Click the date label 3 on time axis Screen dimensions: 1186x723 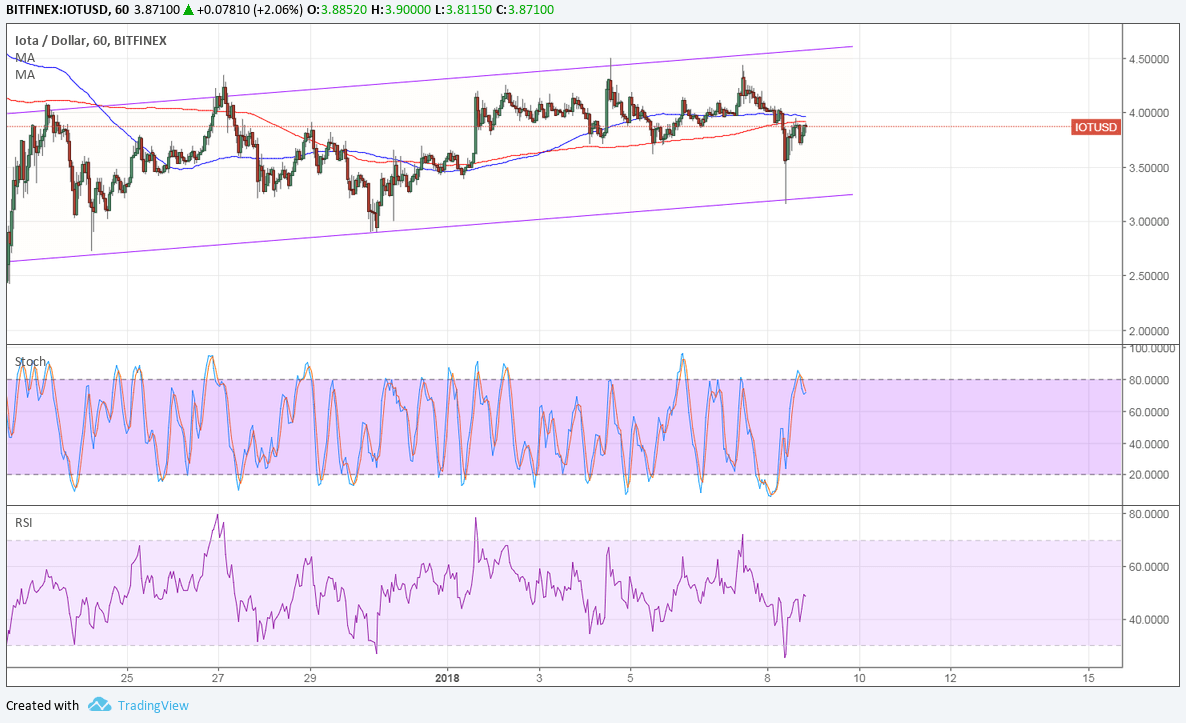pyautogui.click(x=539, y=678)
